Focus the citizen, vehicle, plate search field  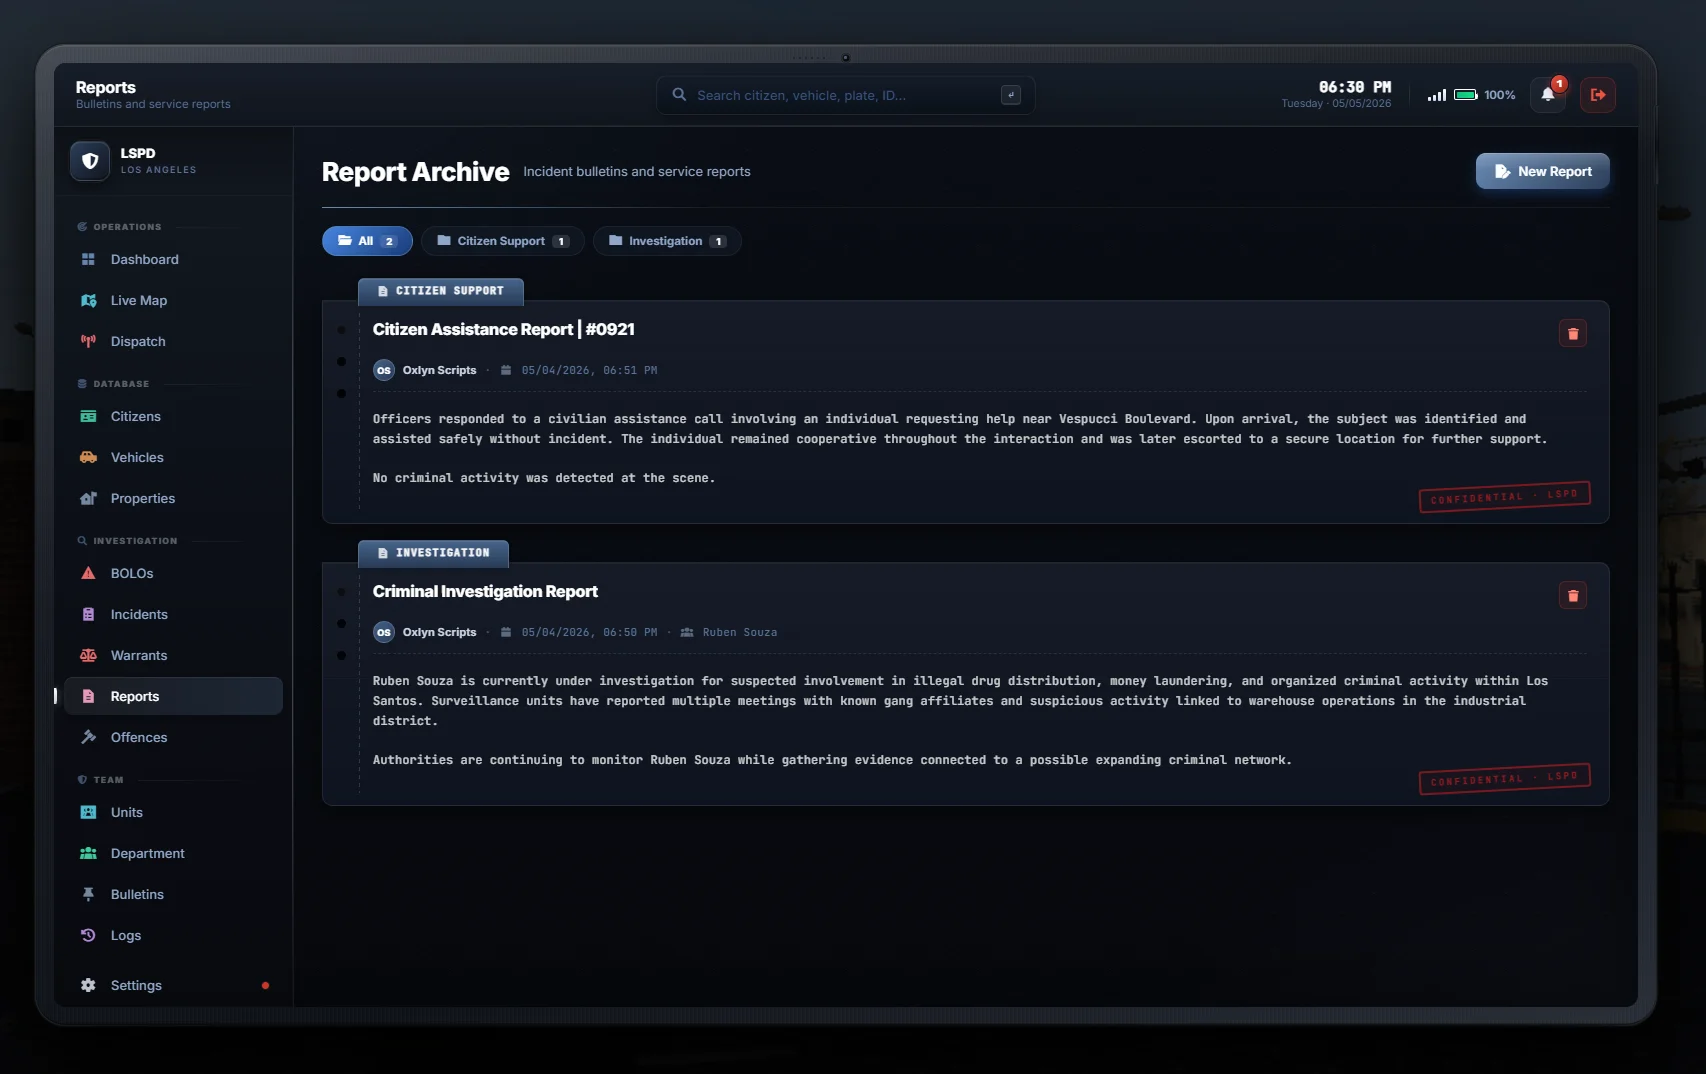click(845, 95)
